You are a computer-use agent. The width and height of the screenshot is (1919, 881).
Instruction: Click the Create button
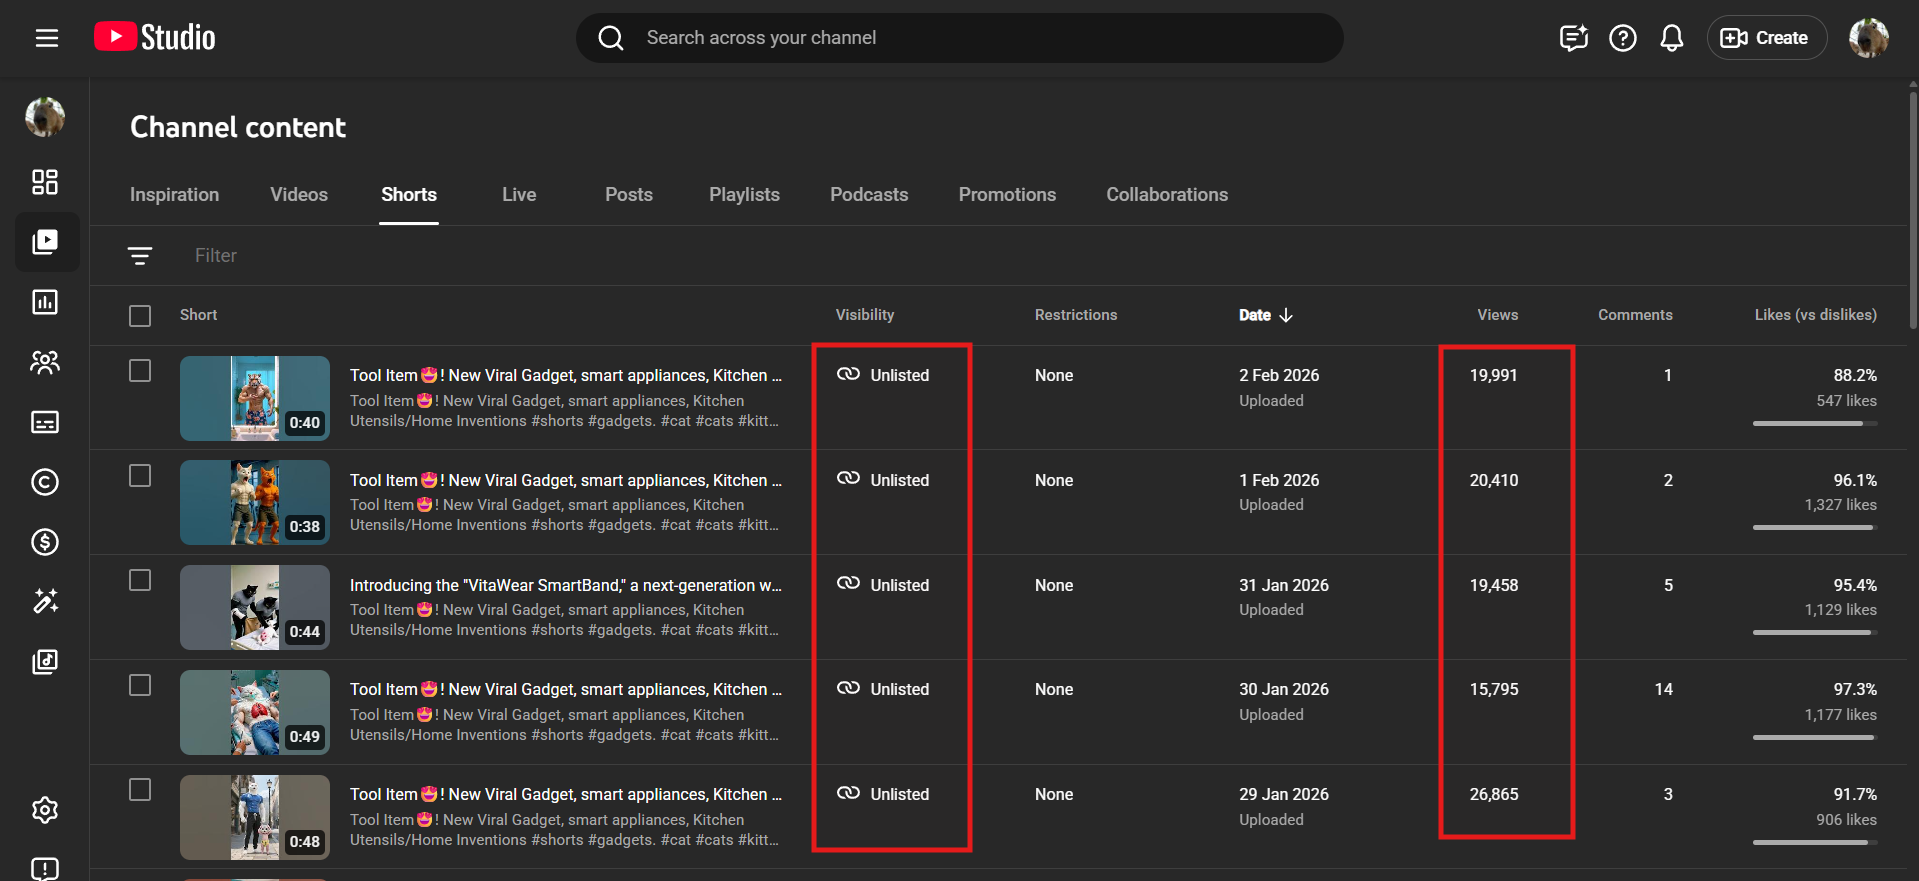(1766, 38)
